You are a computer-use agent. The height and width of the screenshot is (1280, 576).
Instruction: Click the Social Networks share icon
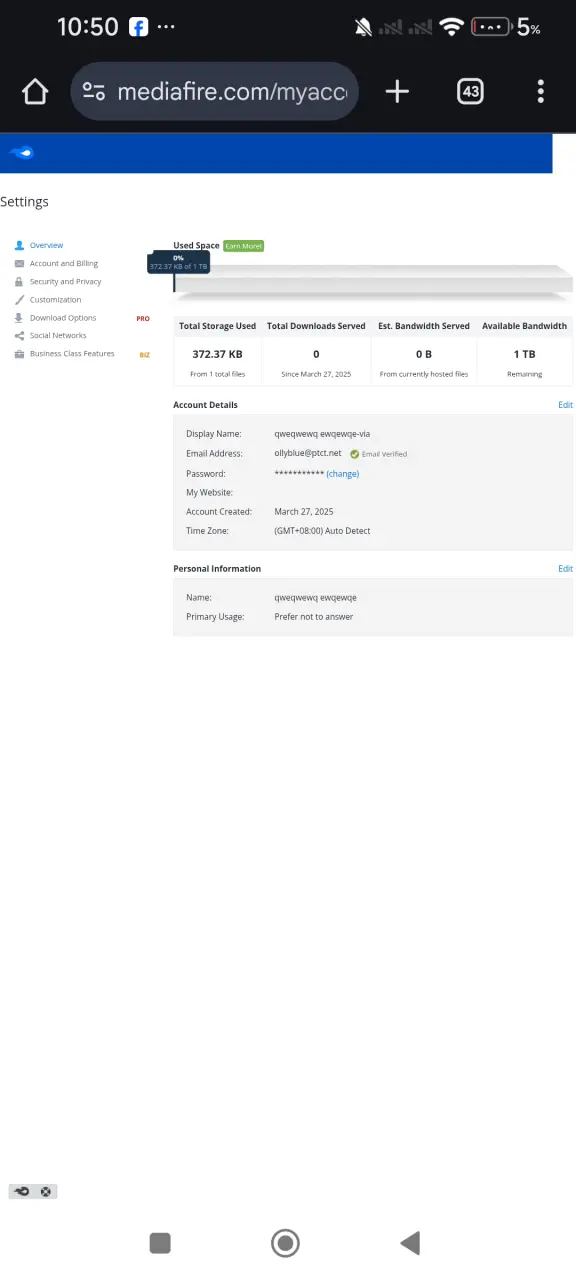[19, 335]
